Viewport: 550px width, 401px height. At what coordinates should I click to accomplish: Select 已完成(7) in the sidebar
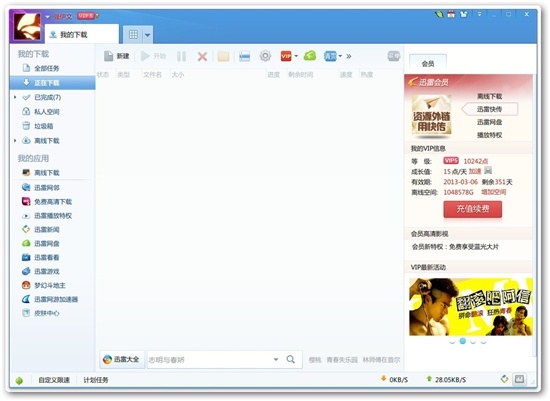(53, 97)
